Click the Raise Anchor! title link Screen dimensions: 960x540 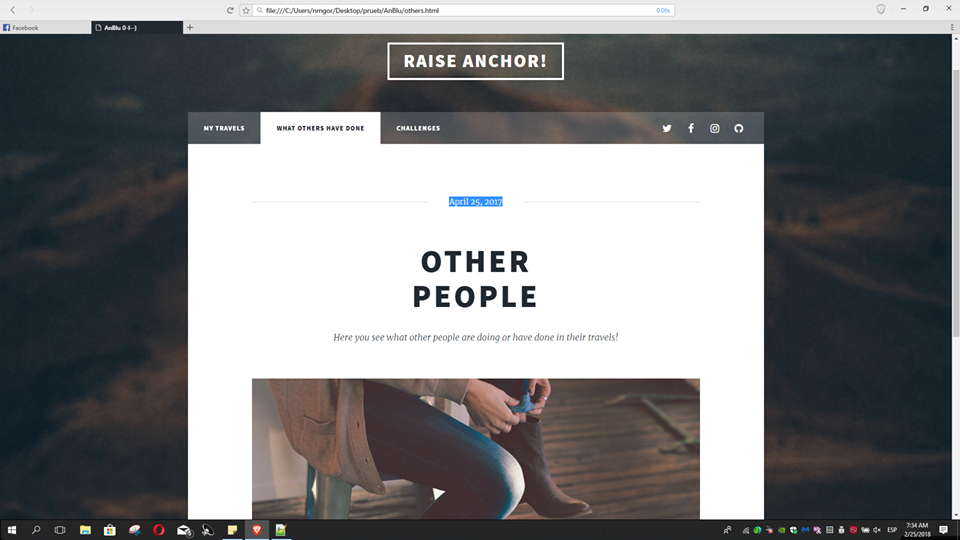pyautogui.click(x=475, y=61)
